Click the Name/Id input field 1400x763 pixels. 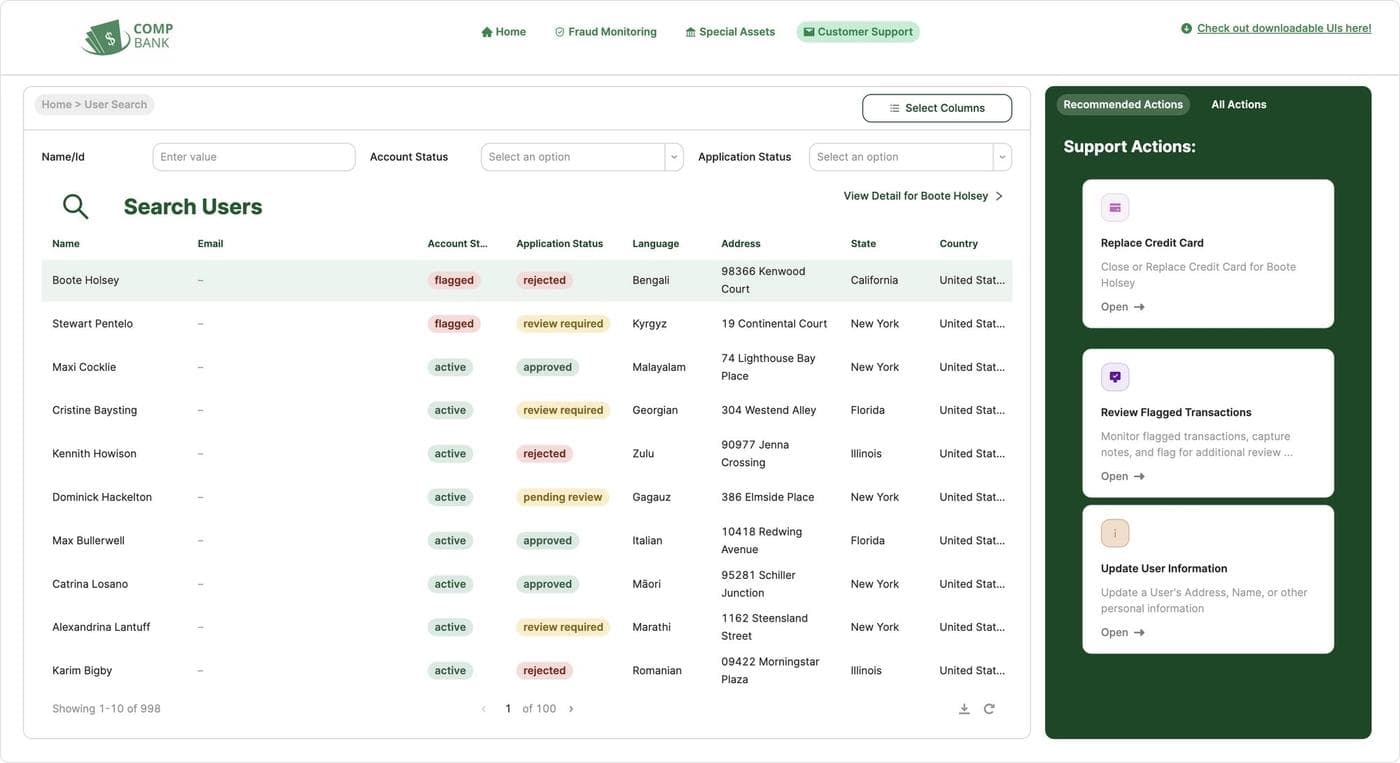254,155
